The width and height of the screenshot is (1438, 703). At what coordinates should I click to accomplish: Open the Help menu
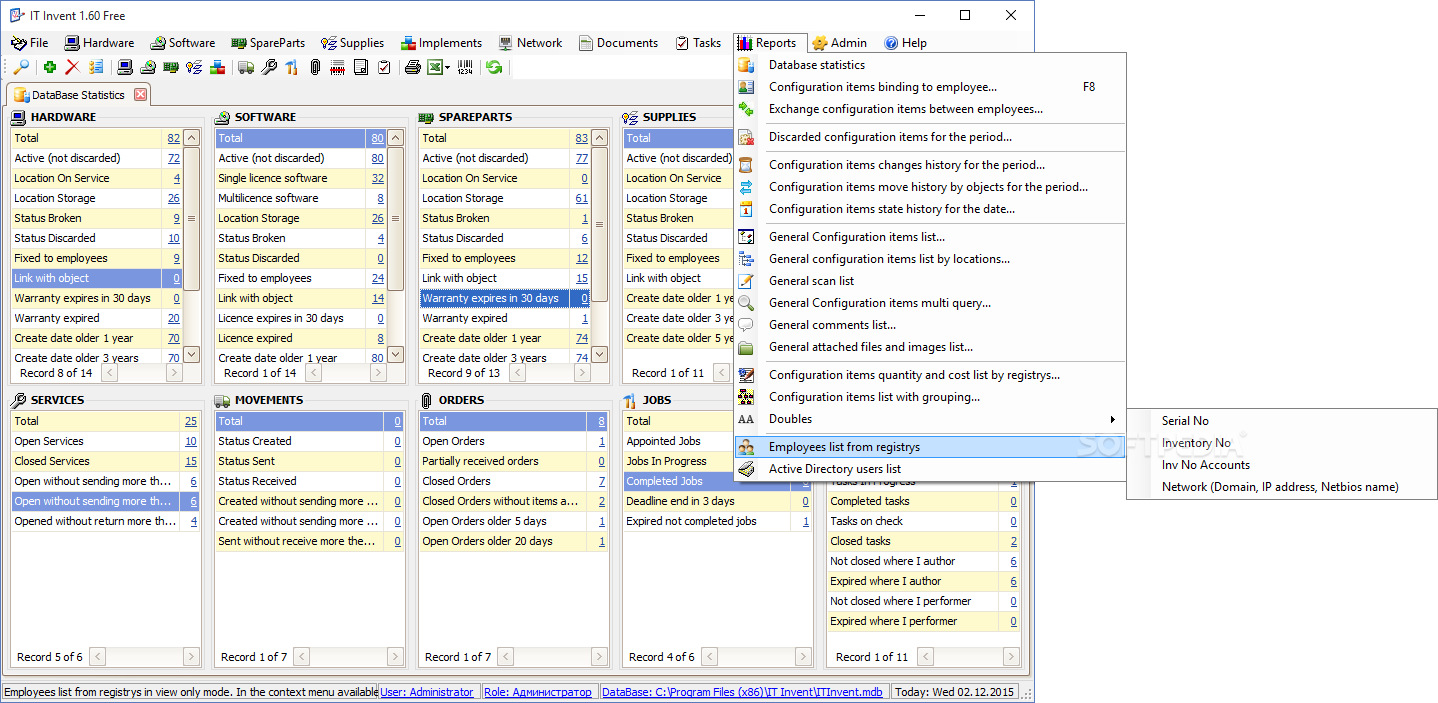905,43
